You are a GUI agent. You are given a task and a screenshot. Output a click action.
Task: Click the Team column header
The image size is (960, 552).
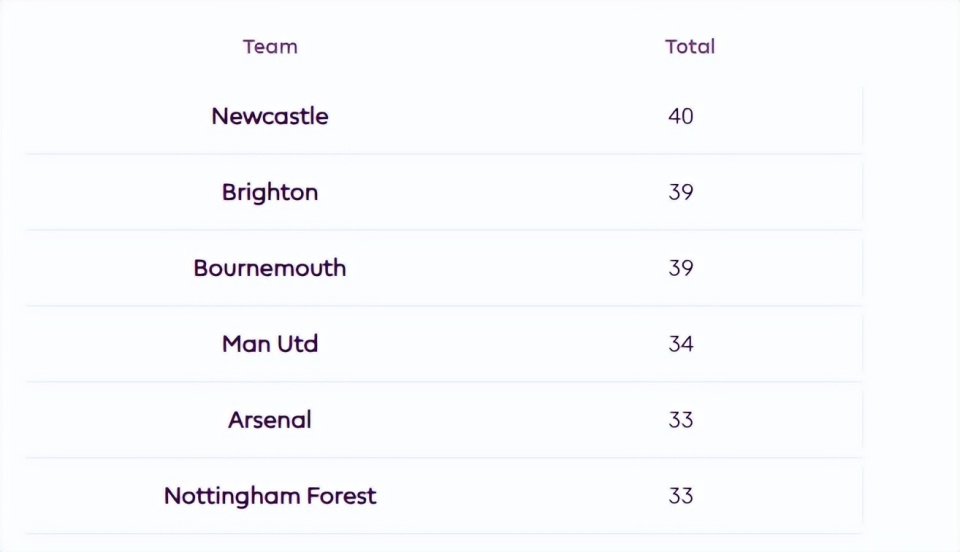click(270, 47)
